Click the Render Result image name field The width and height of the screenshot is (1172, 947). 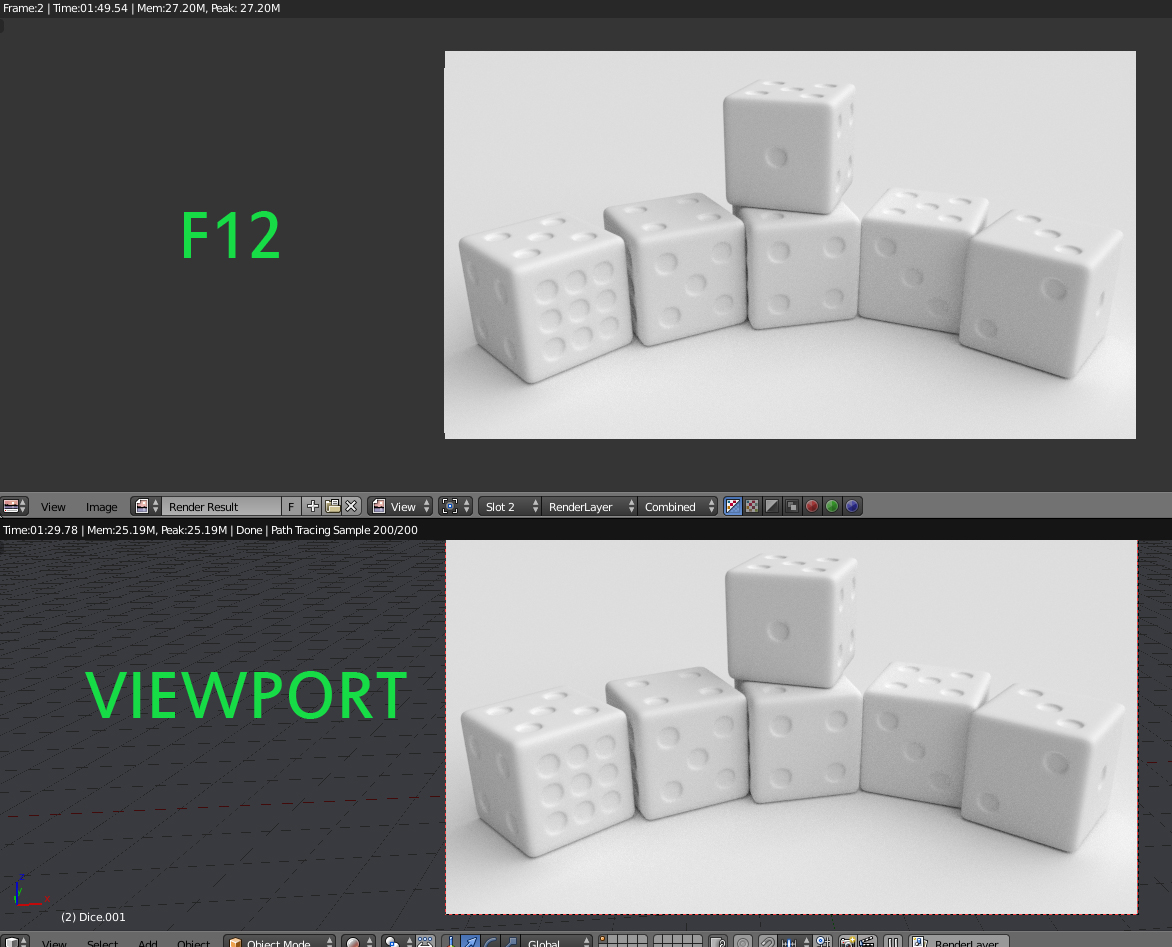[221, 507]
